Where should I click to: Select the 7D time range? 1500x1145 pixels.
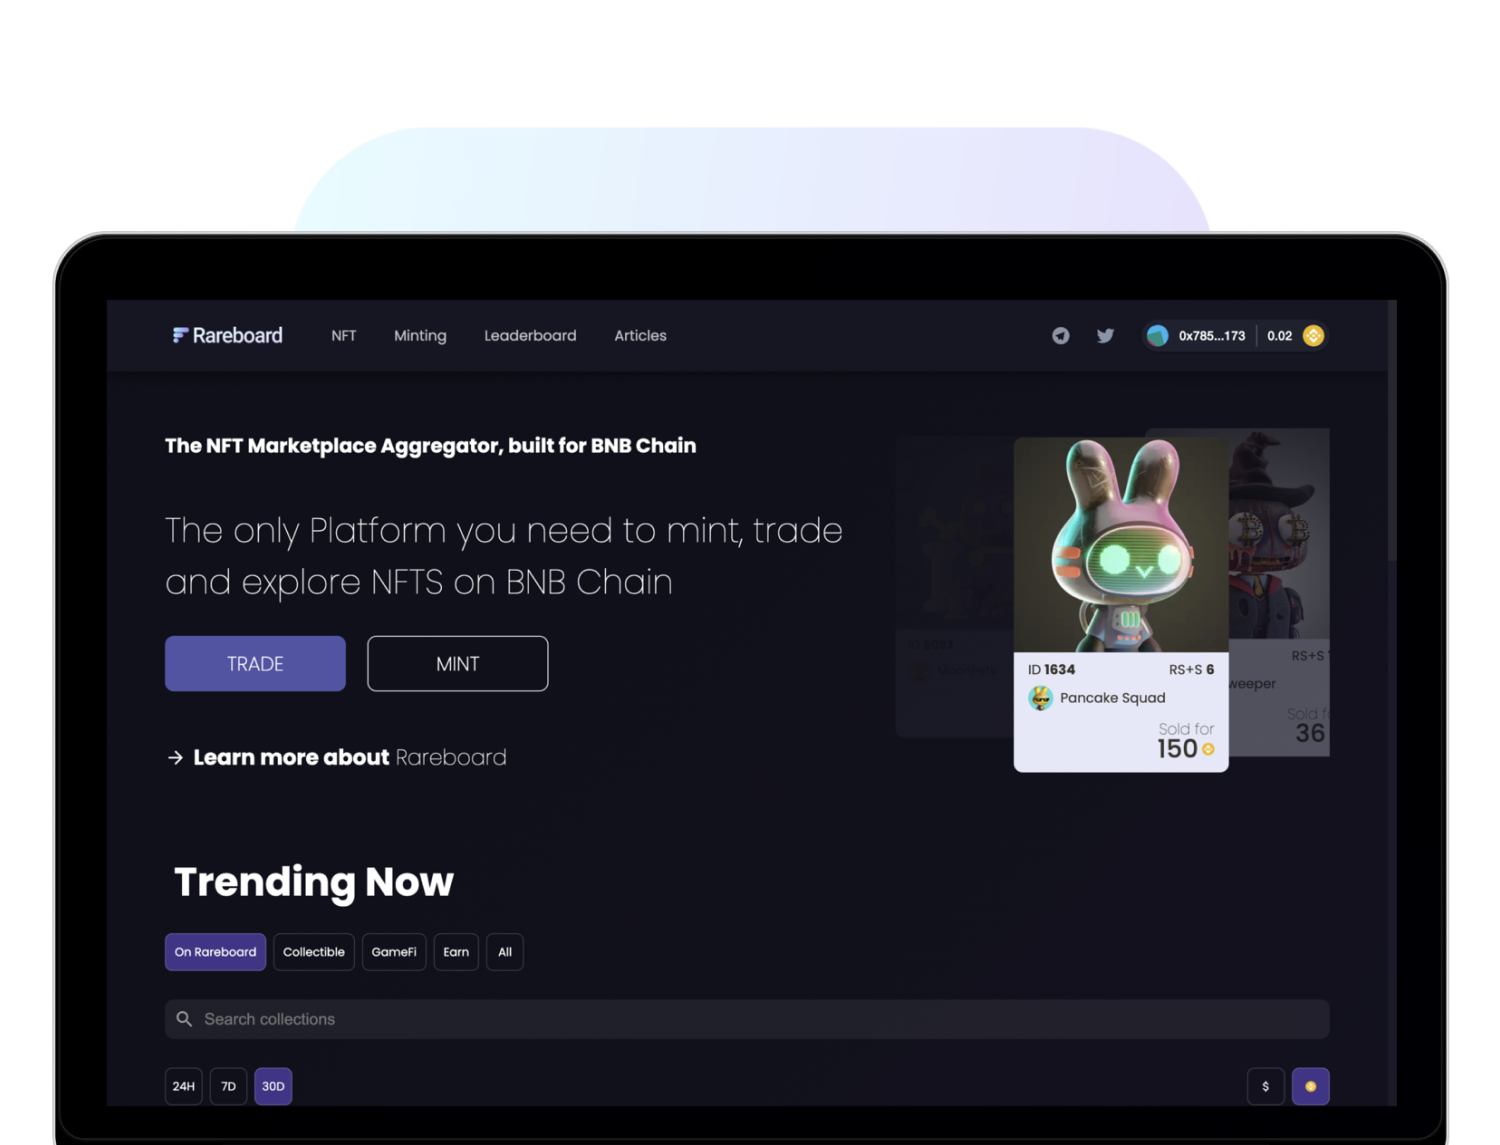(x=228, y=1086)
